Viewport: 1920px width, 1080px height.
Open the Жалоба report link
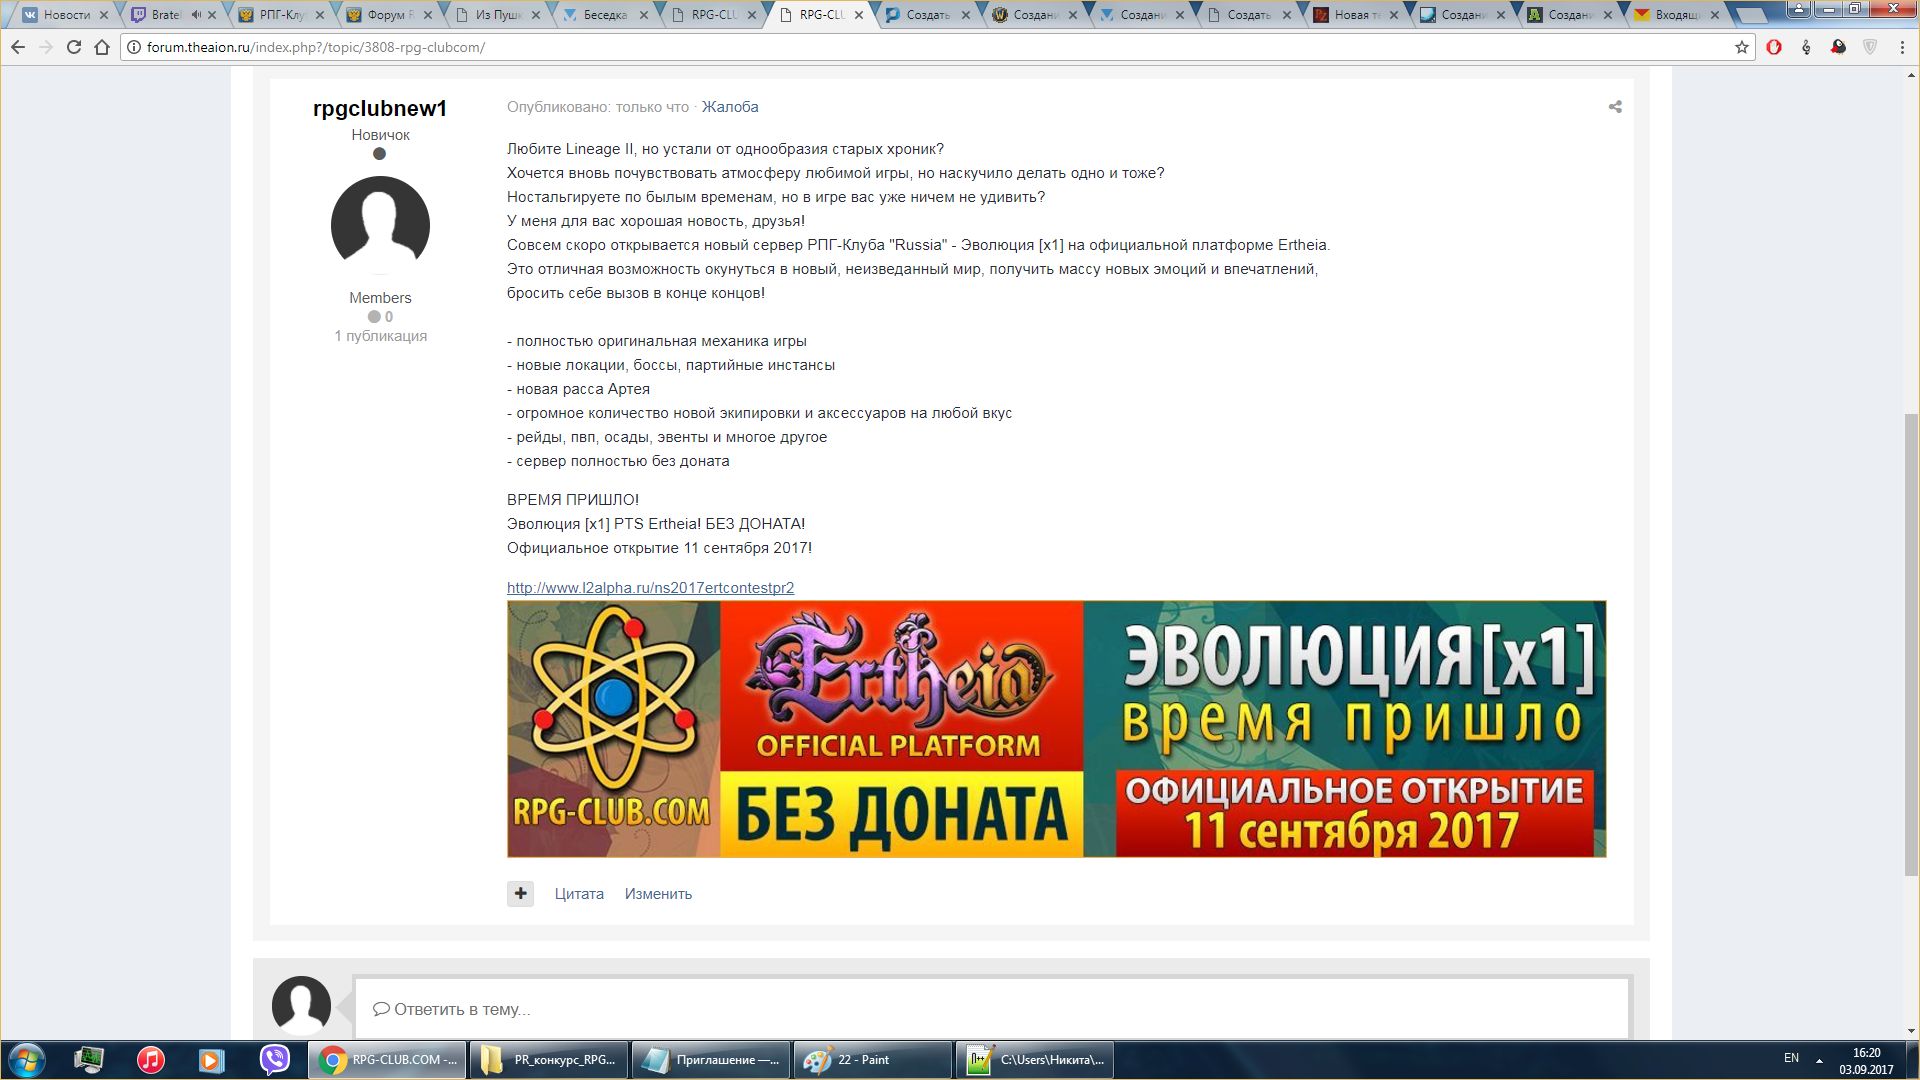click(730, 107)
